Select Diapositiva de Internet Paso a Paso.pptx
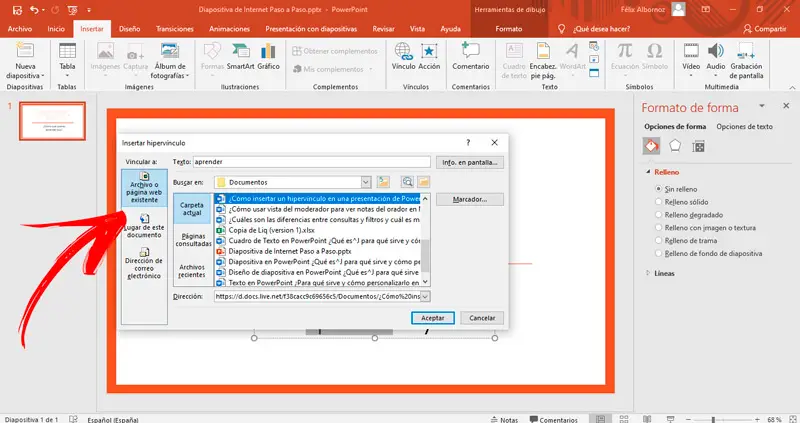This screenshot has height=423, width=800. click(290, 251)
